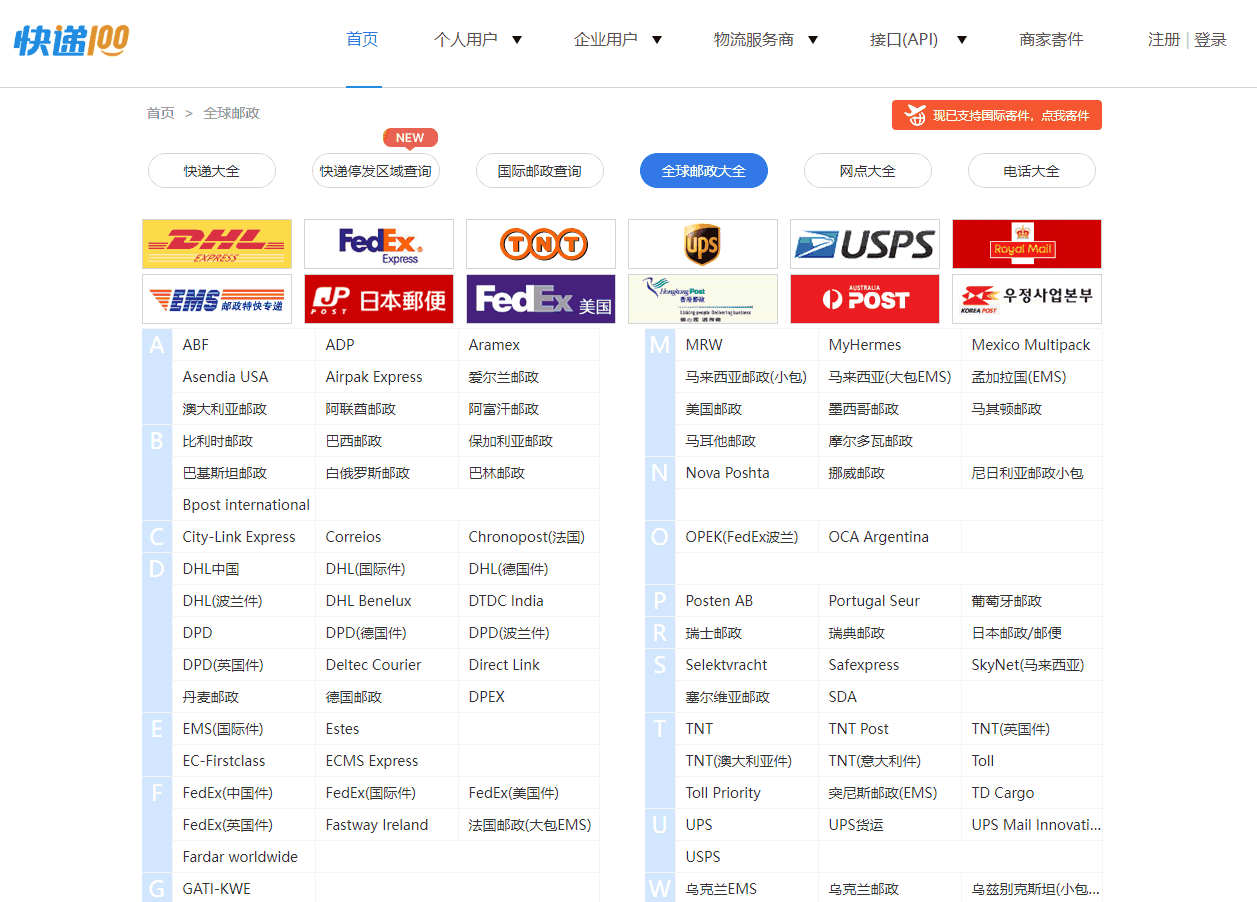Screen dimensions: 1257x902
Task: Switch to the 快递大全 tab
Action: [x=212, y=170]
